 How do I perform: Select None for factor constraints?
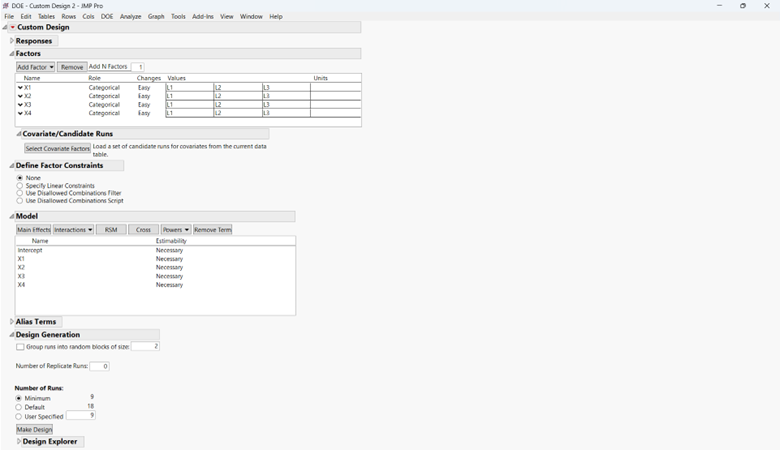pyautogui.click(x=20, y=178)
